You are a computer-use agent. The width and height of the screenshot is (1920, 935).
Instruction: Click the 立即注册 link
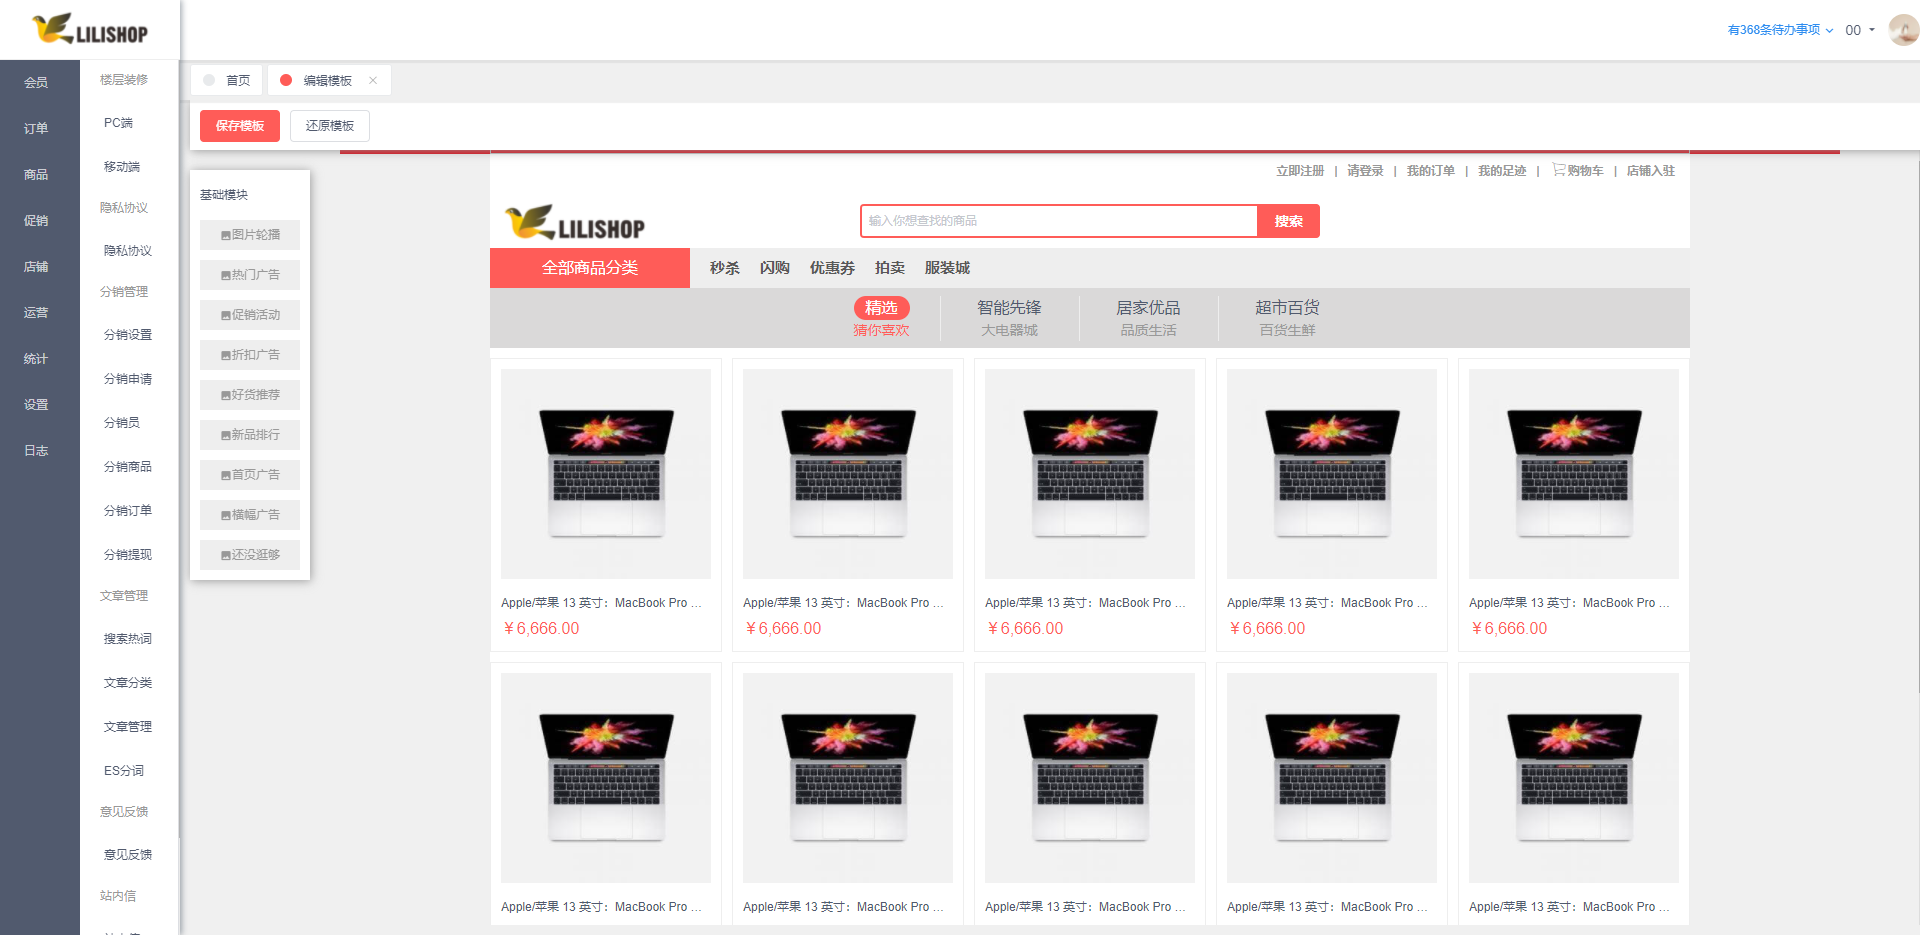[1299, 171]
